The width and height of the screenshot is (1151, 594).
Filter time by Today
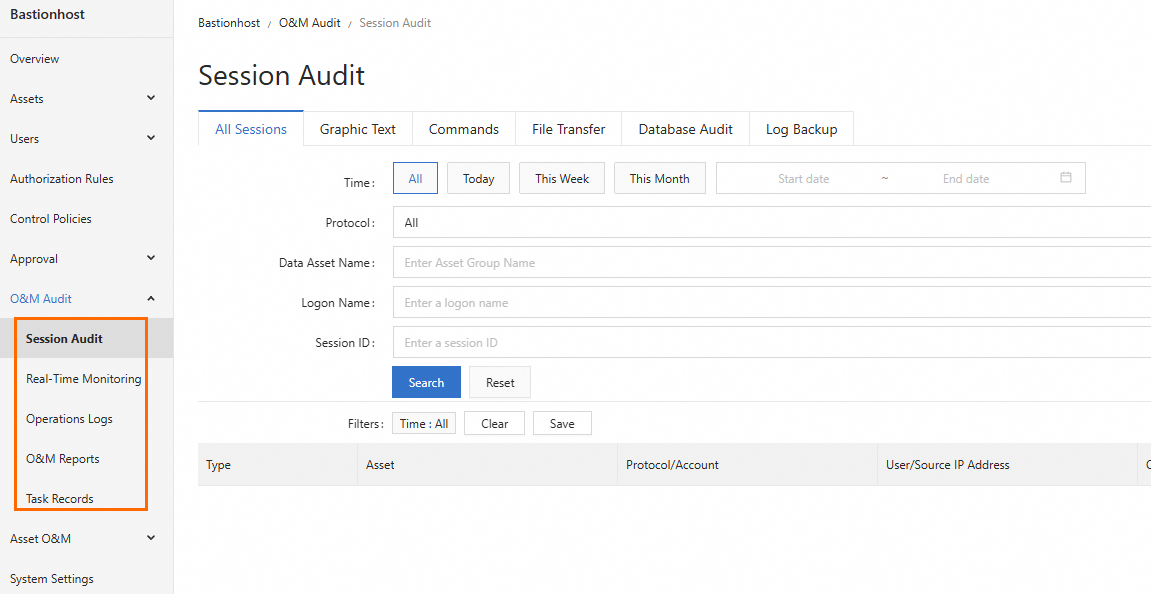[x=478, y=179]
